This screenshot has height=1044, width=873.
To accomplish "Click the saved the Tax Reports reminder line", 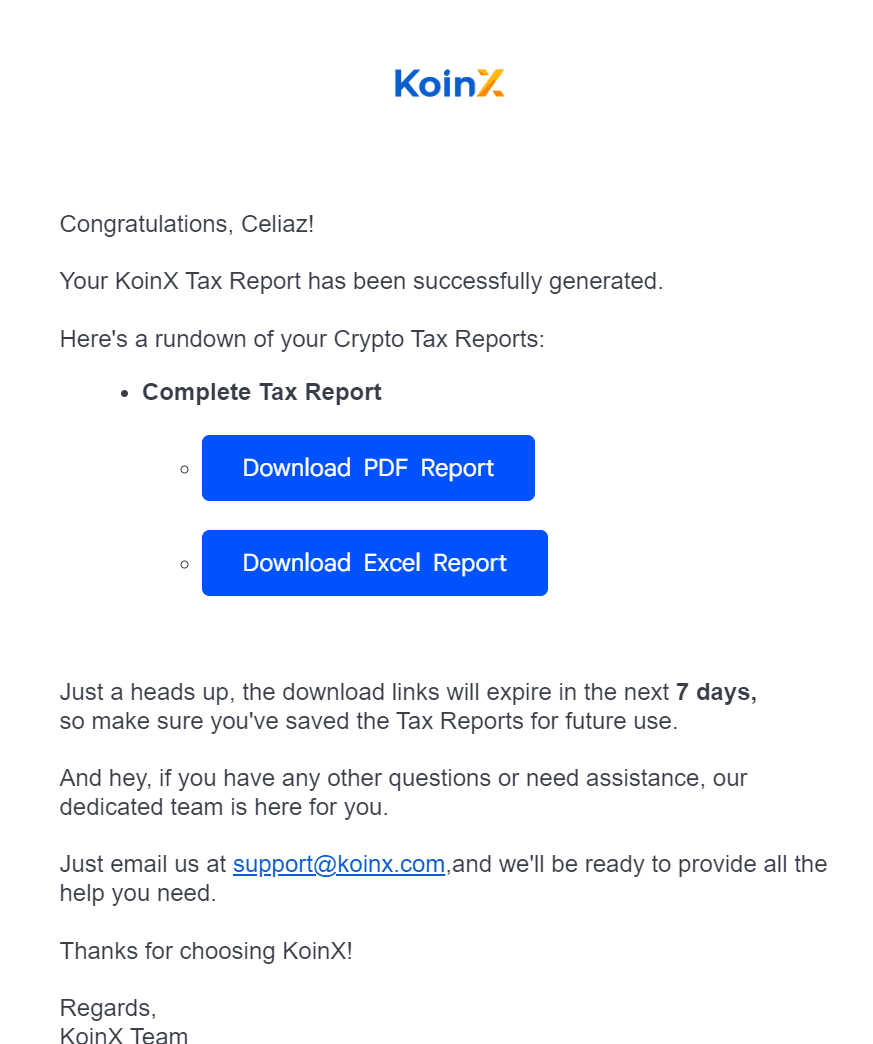I will tap(368, 720).
